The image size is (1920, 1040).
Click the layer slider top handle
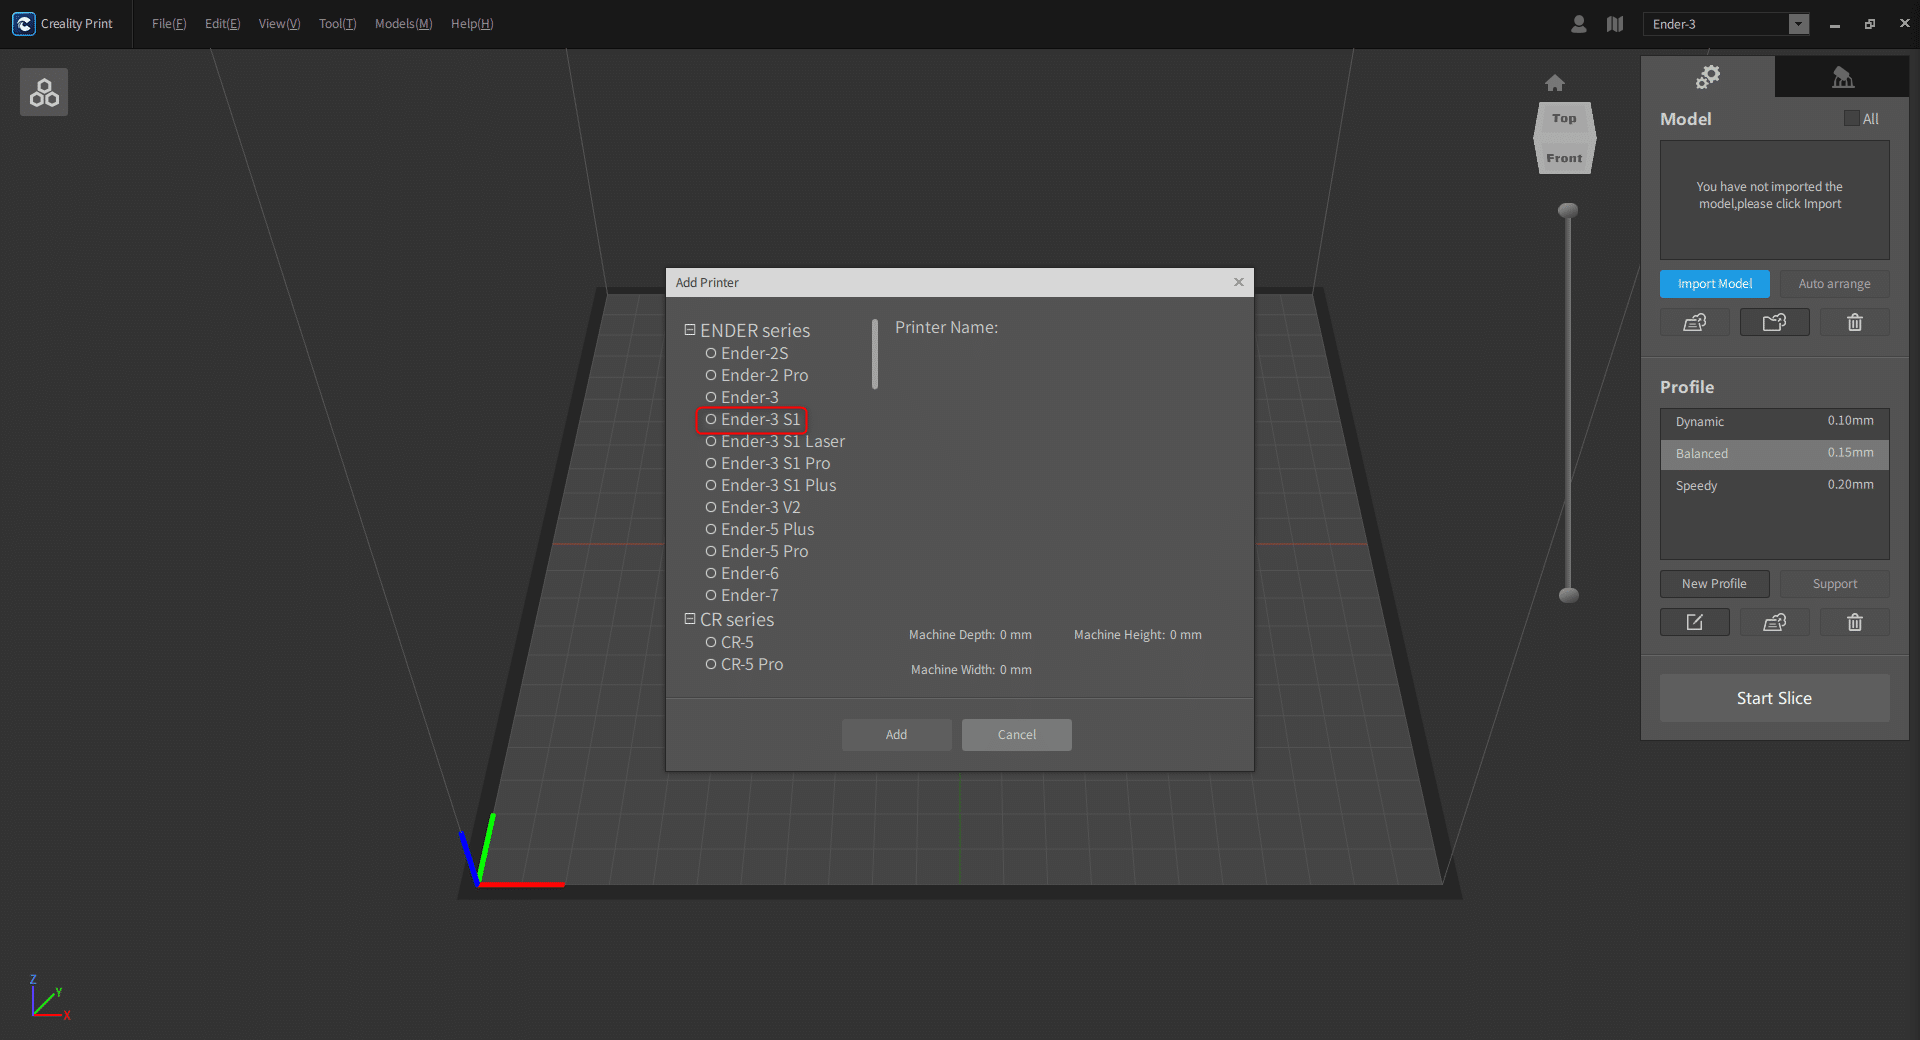click(1568, 210)
